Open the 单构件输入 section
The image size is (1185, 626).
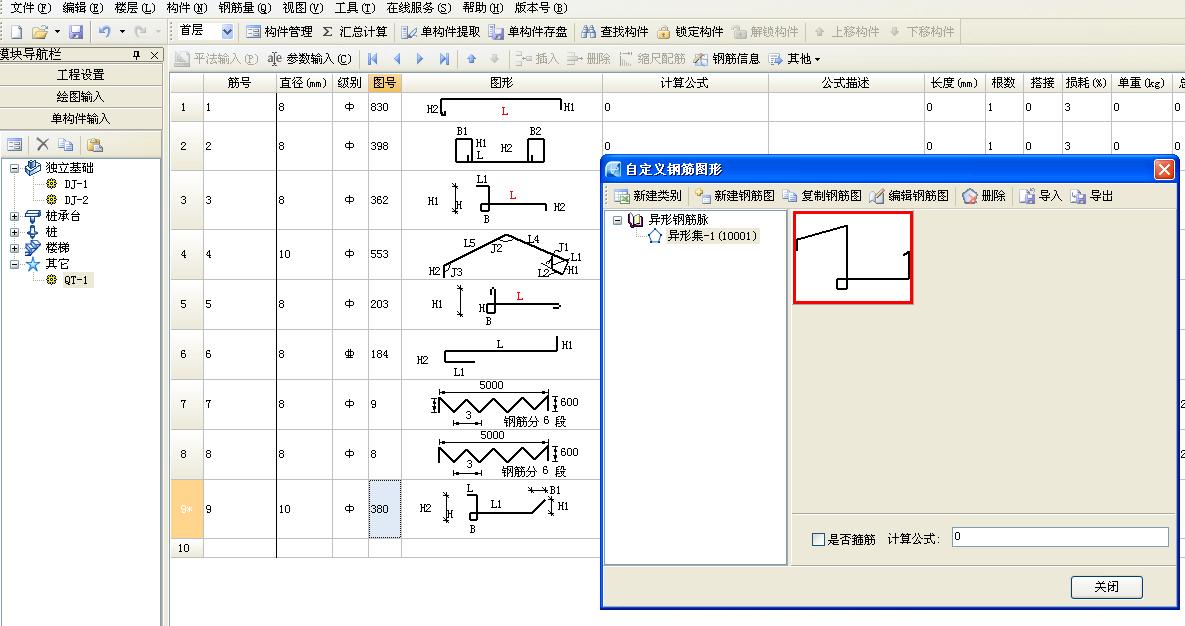coord(81,119)
